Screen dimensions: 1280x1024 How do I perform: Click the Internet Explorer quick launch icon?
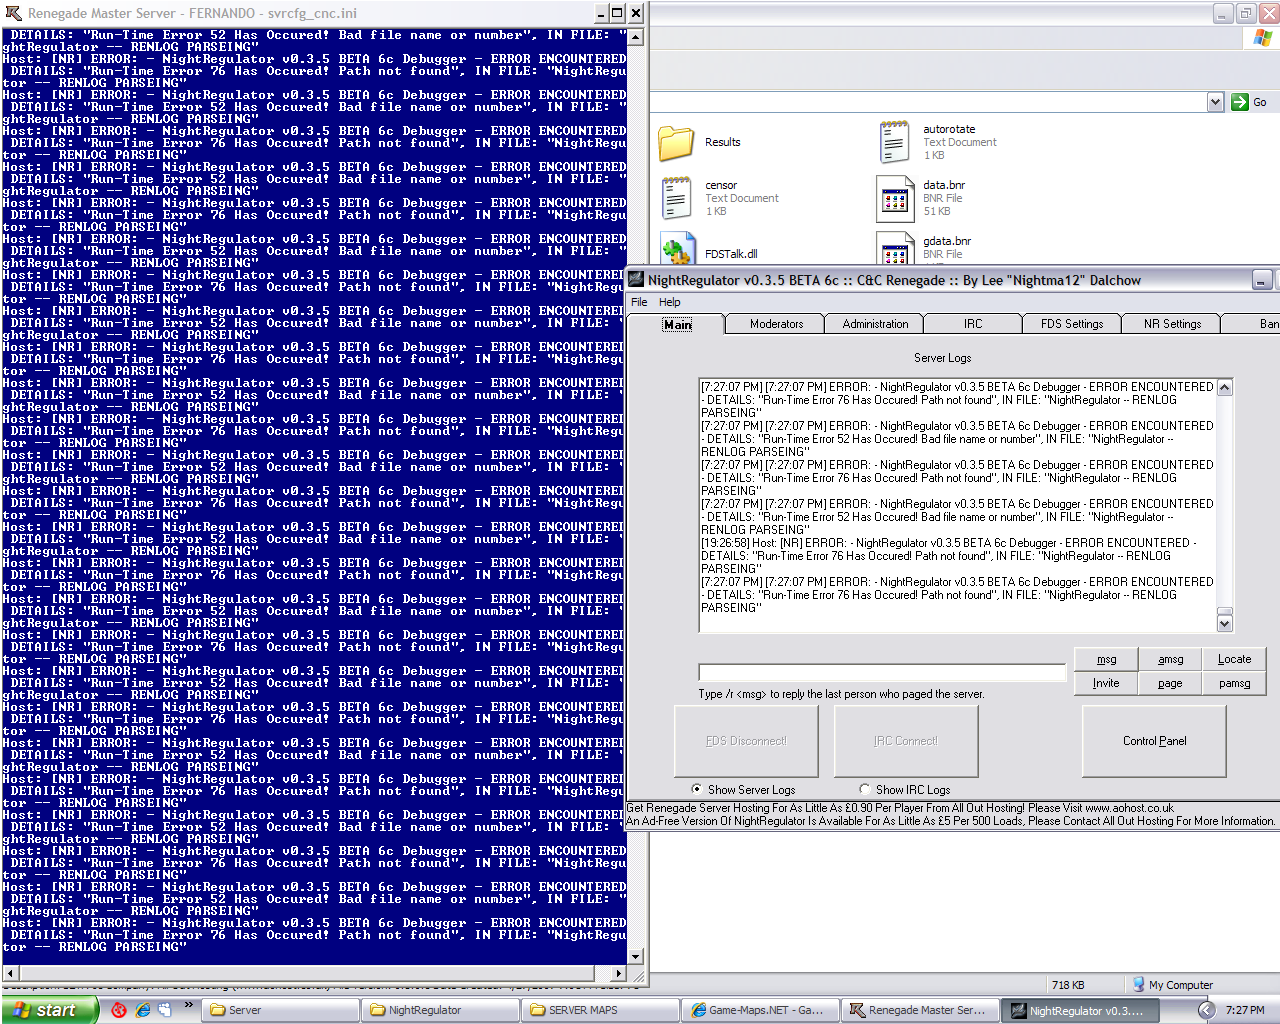tap(143, 1010)
